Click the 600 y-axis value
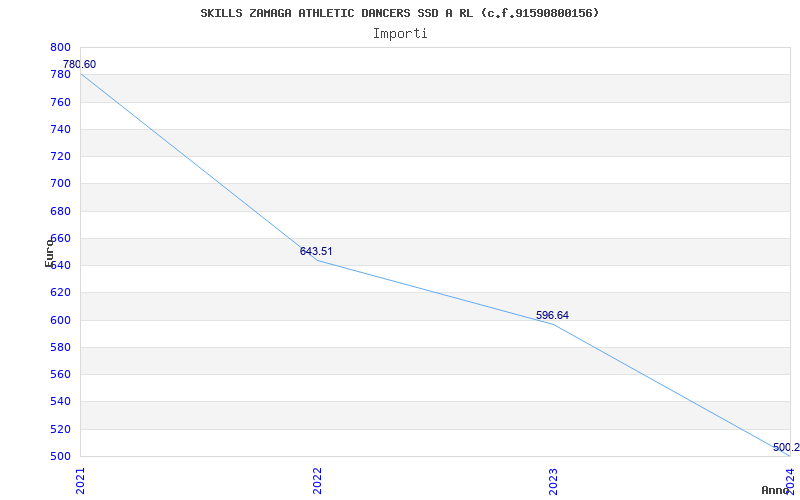This screenshot has height=500, width=800. 60,320
